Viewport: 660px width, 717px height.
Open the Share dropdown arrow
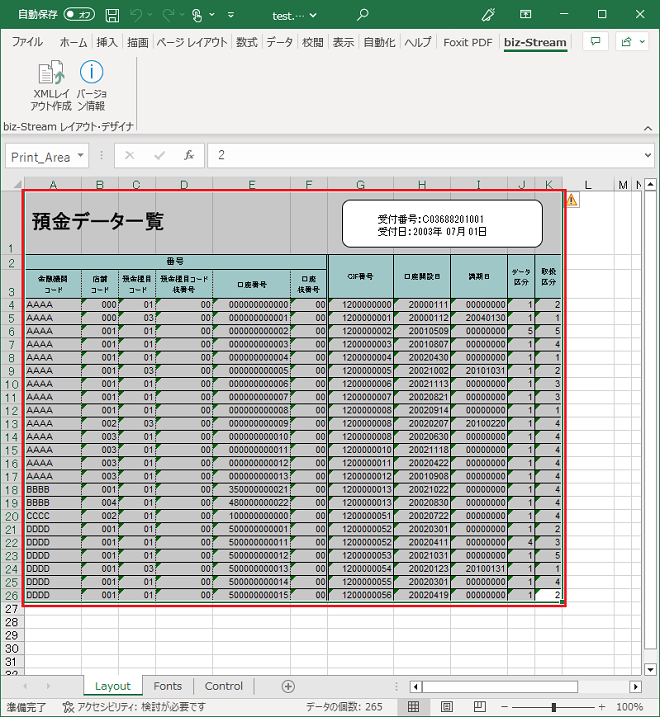(x=642, y=42)
